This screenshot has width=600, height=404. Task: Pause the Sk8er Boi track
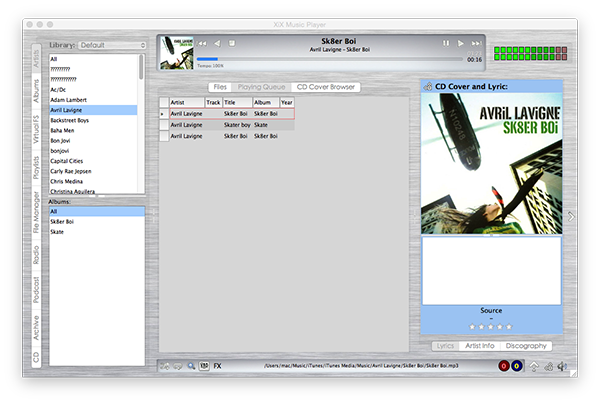(x=446, y=43)
